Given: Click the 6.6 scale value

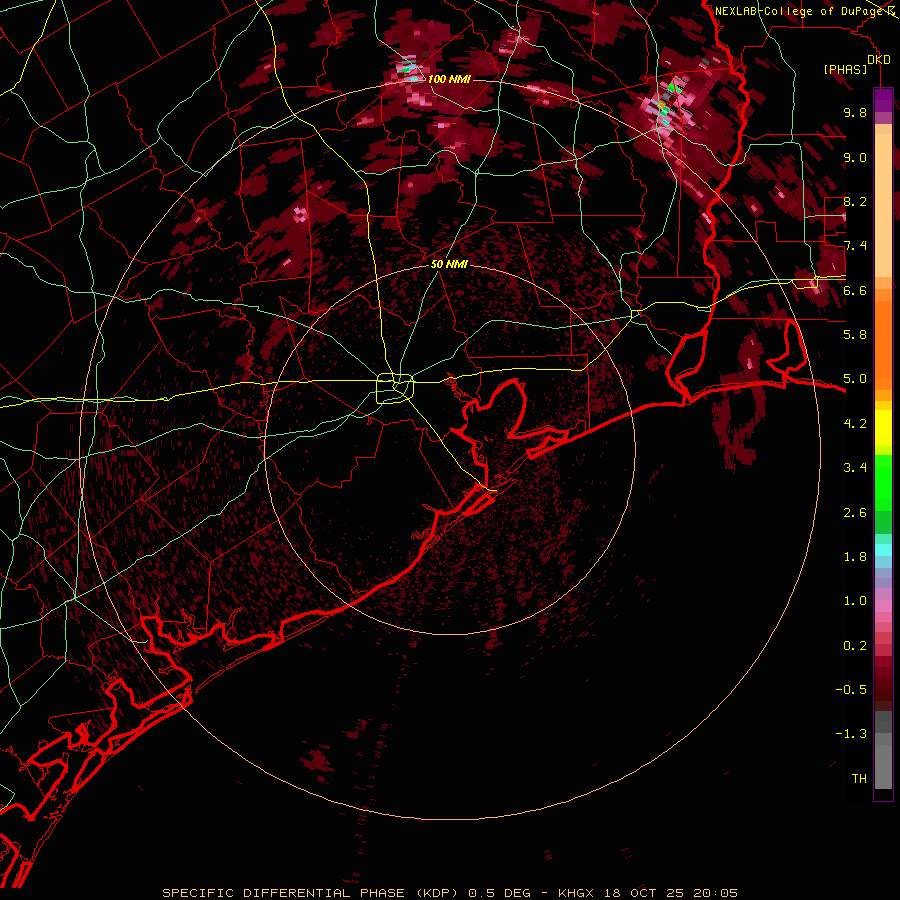Looking at the screenshot, I should click(x=855, y=290).
